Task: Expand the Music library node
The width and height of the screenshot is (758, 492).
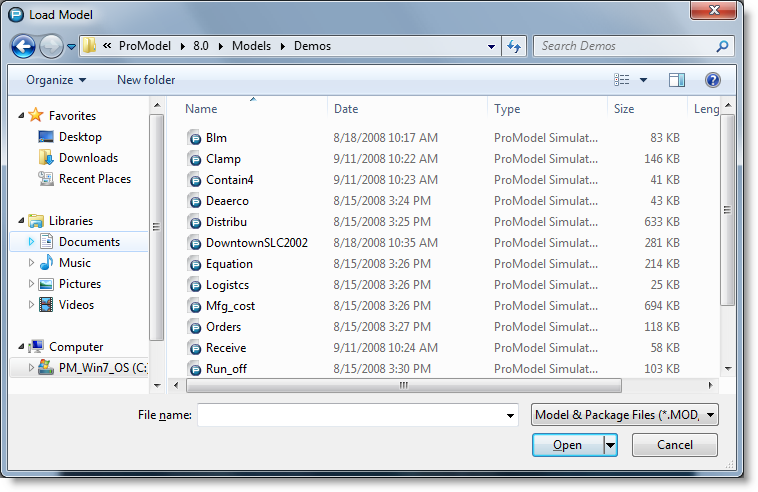Action: point(31,262)
